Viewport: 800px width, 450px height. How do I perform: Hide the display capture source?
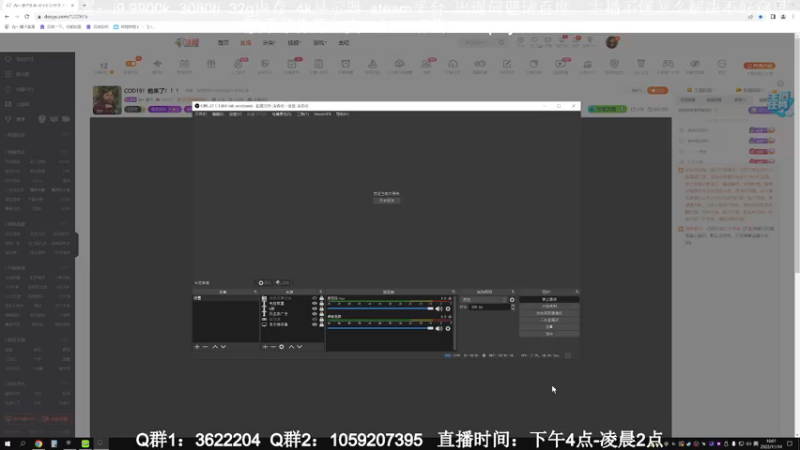click(x=314, y=324)
